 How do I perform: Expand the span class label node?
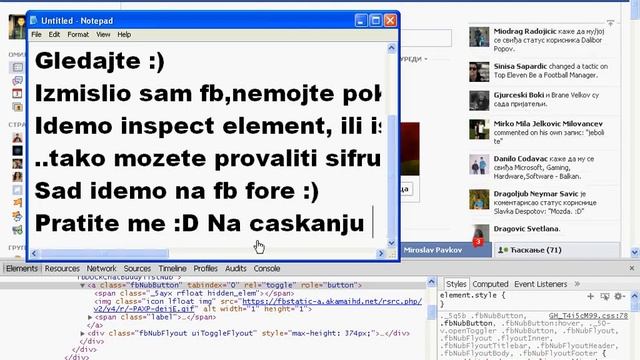[x=90, y=317]
